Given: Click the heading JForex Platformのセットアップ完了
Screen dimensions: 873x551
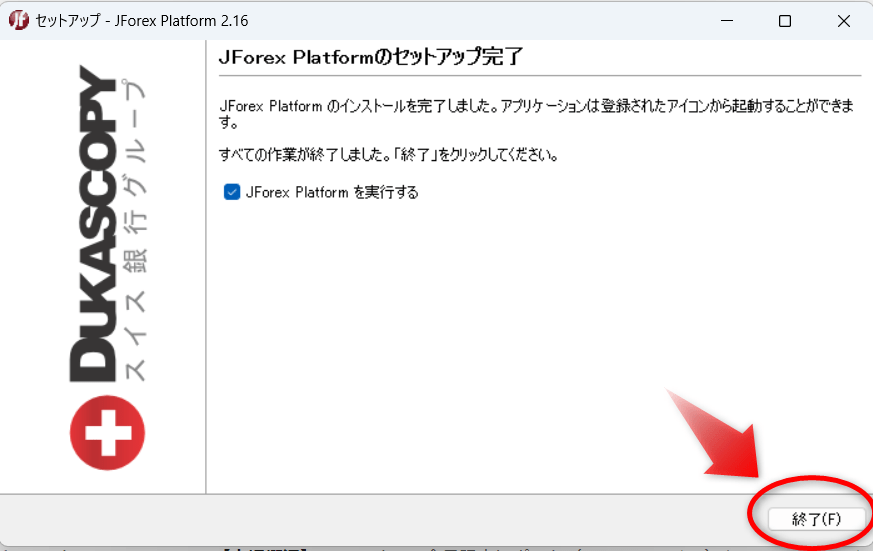Looking at the screenshot, I should pos(371,57).
